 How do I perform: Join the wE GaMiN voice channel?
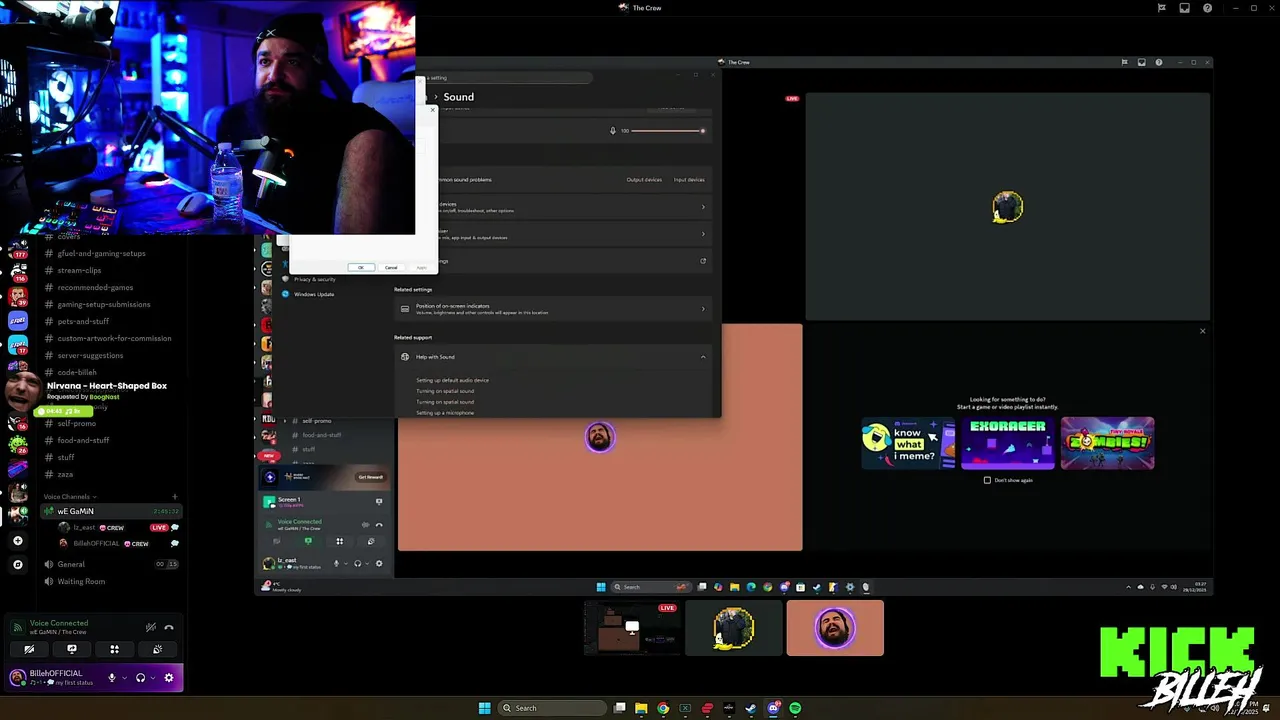click(110, 511)
